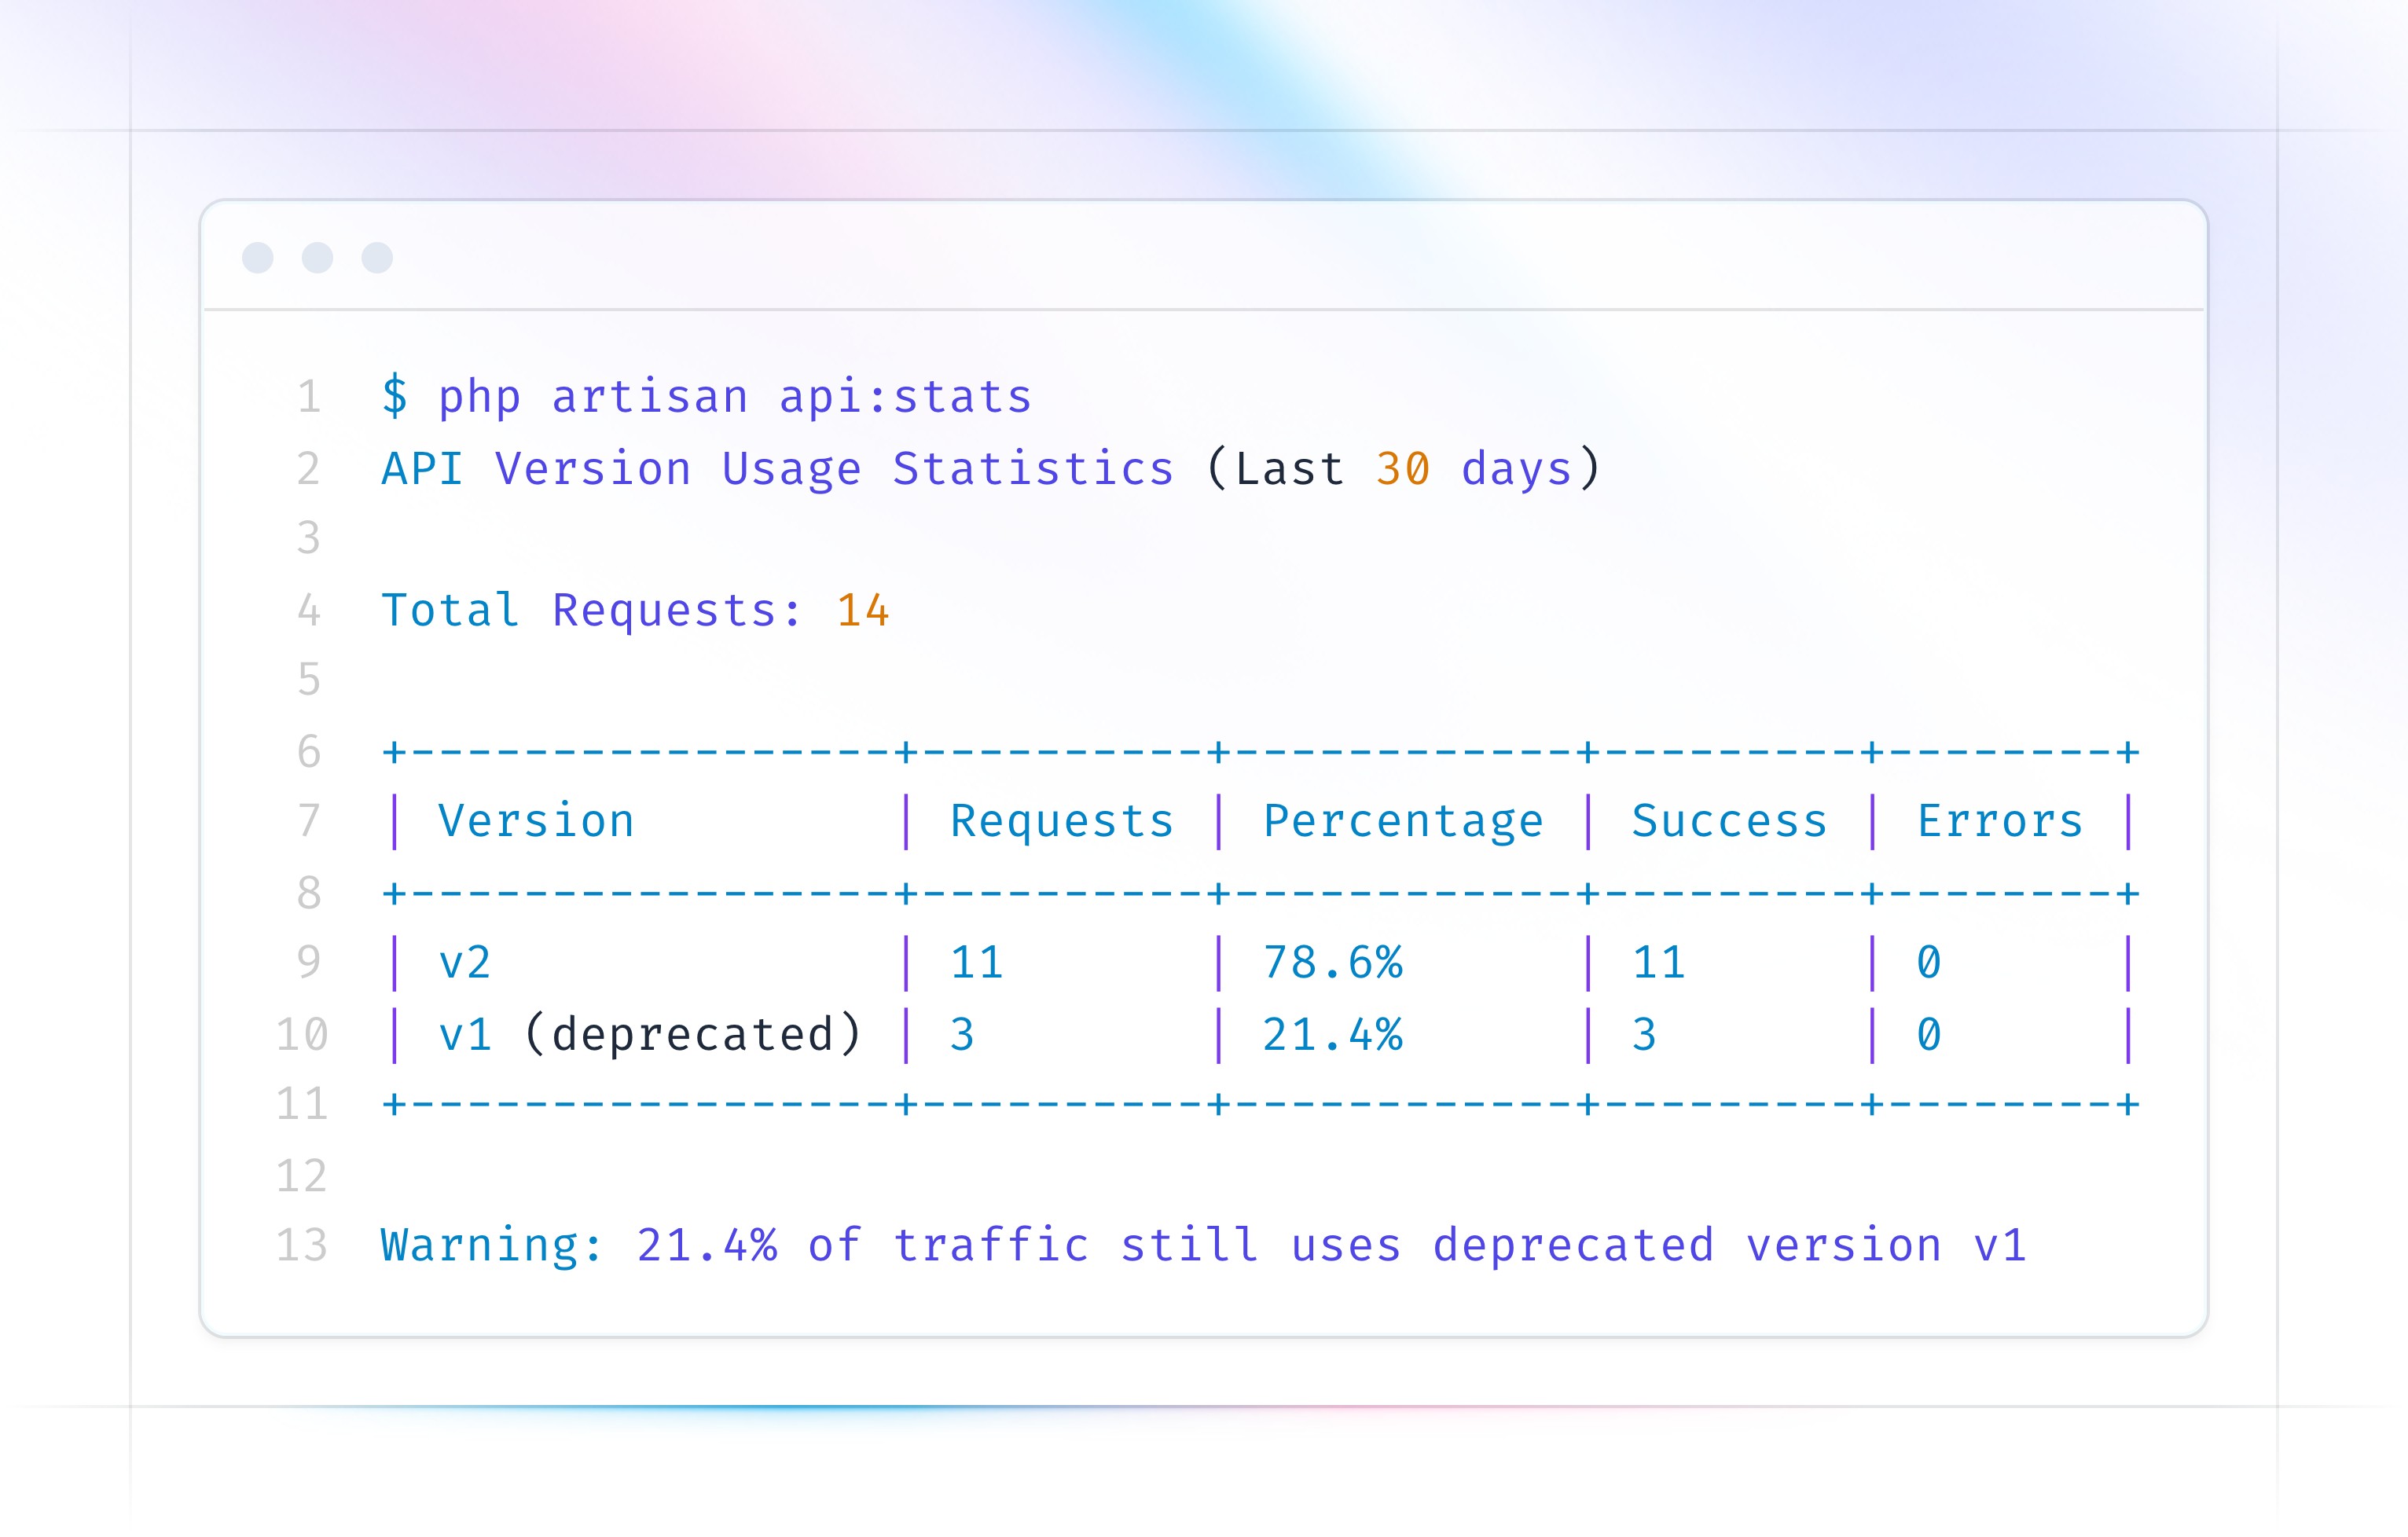This screenshot has width=2408, height=1537.
Task: Click the dollar sign prompt symbol
Action: coord(395,396)
